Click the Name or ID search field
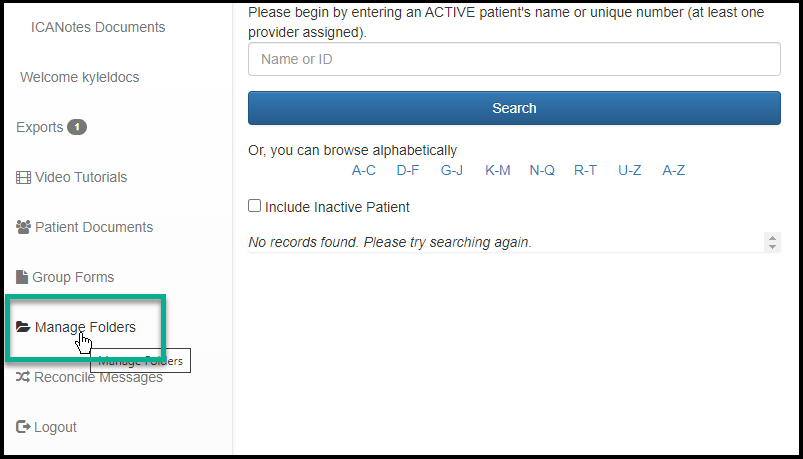803x459 pixels. click(x=514, y=59)
